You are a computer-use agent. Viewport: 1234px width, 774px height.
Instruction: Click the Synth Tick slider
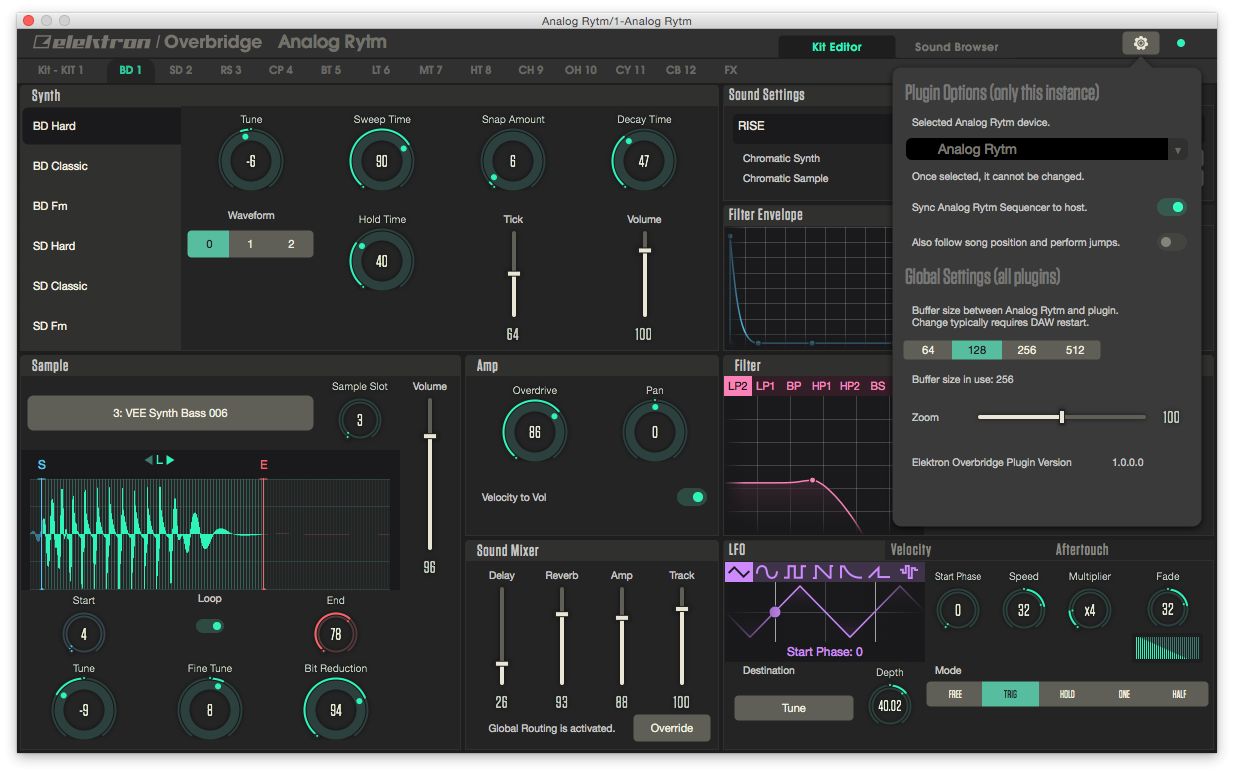click(513, 275)
